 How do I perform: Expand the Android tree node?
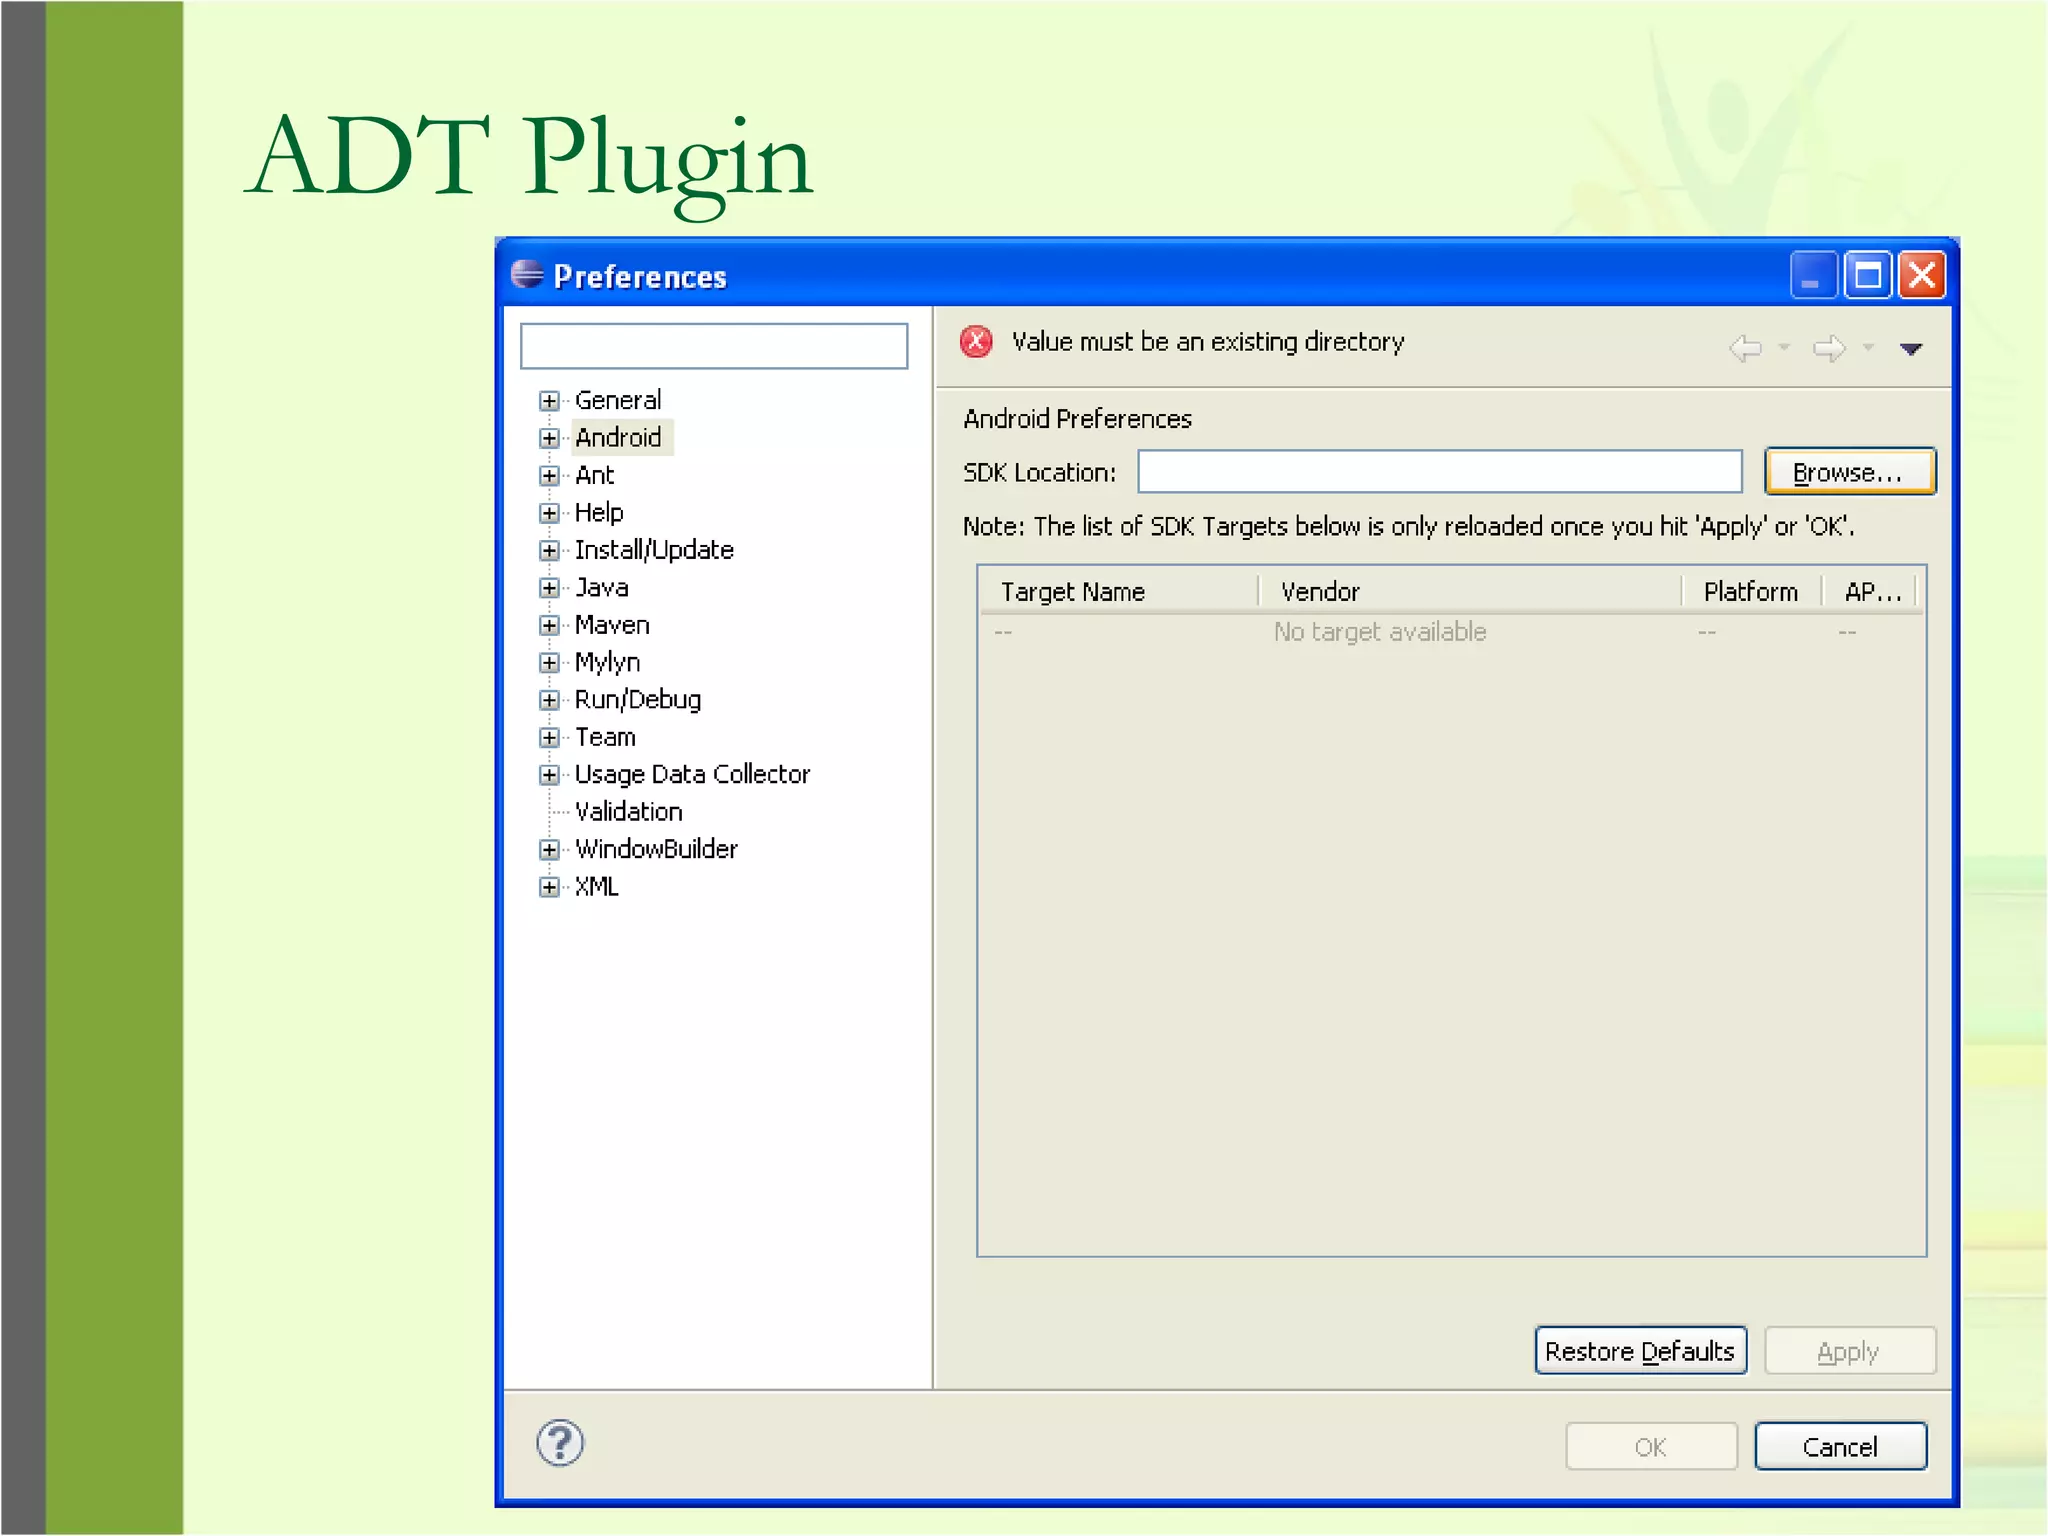pyautogui.click(x=549, y=438)
